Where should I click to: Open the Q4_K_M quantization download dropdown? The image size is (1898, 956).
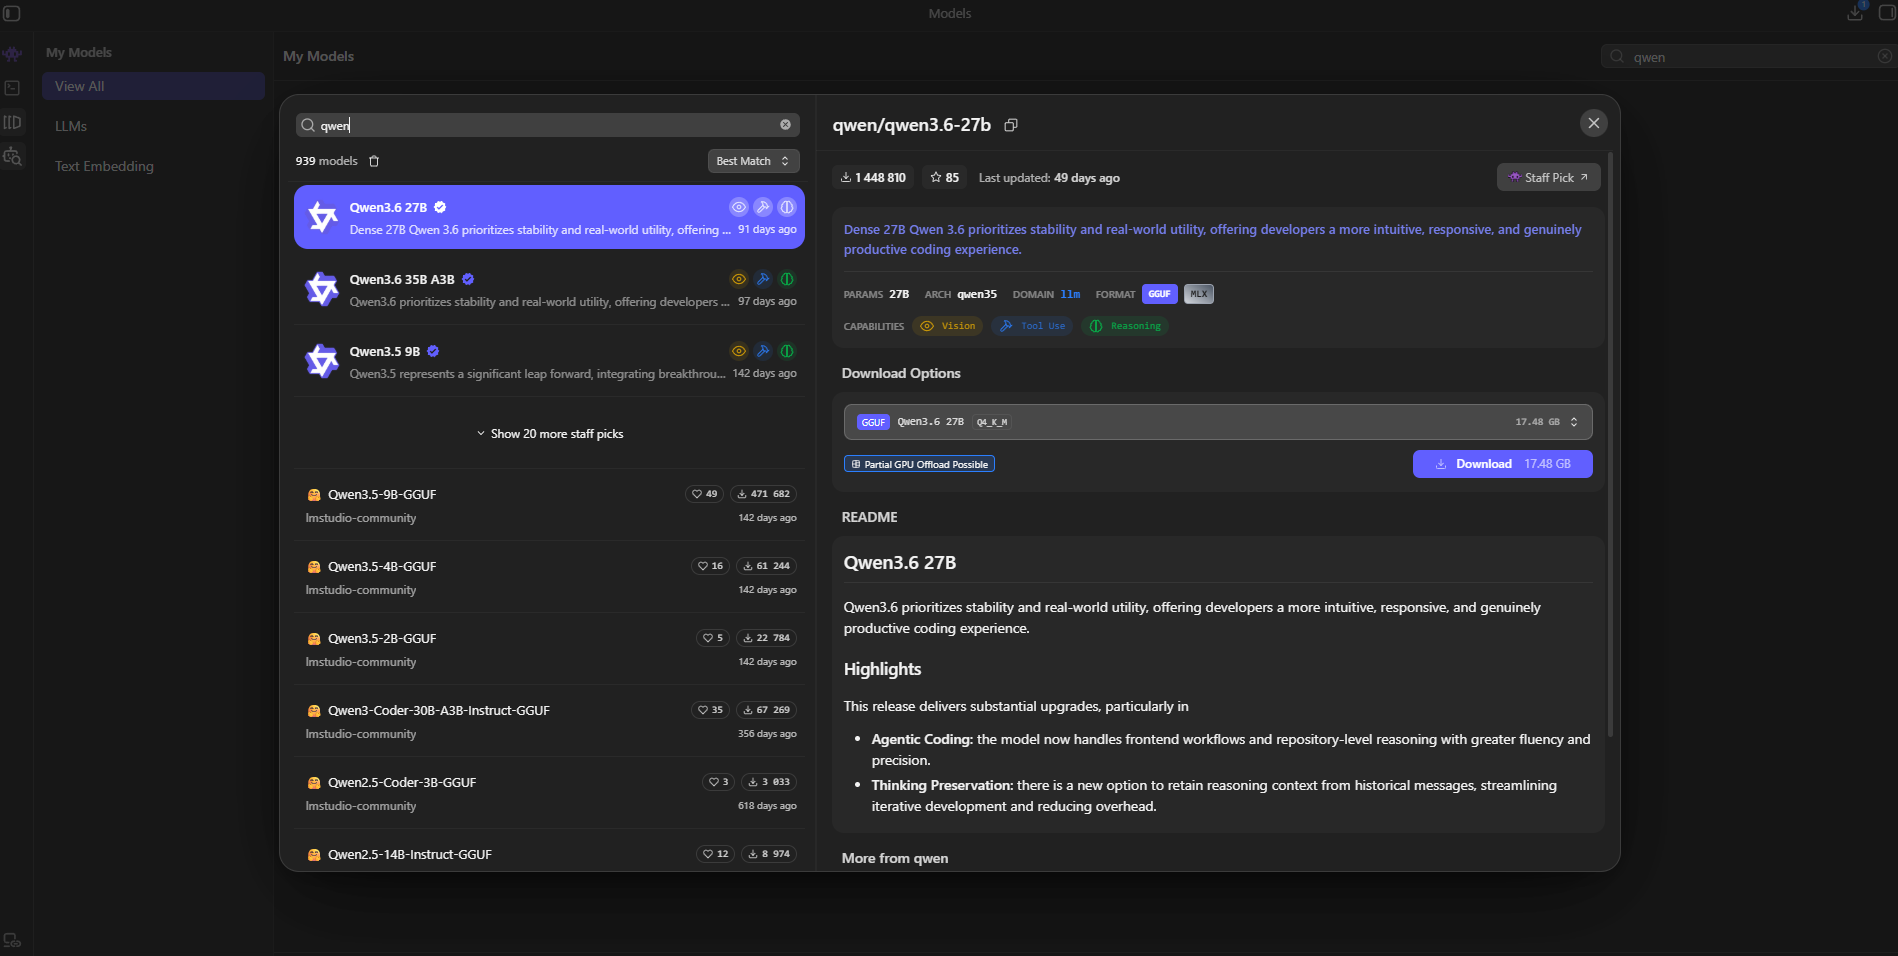(x=1218, y=422)
